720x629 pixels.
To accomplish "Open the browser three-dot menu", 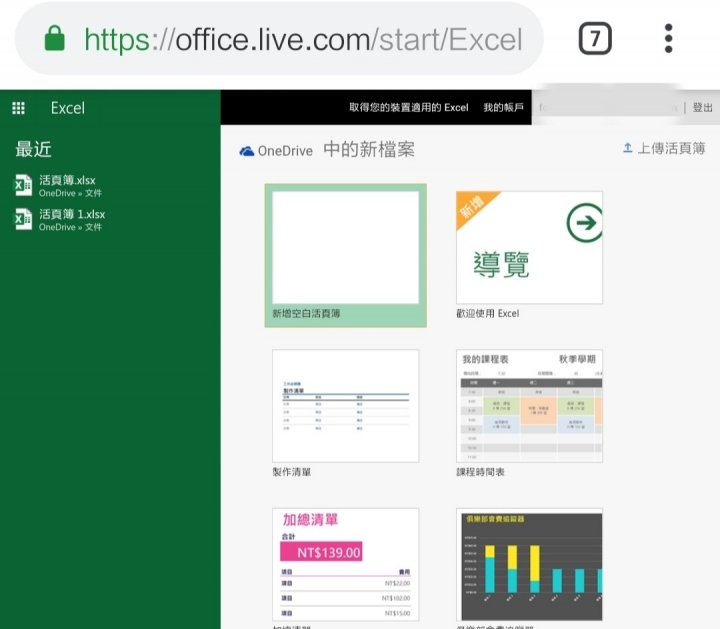I will (669, 38).
